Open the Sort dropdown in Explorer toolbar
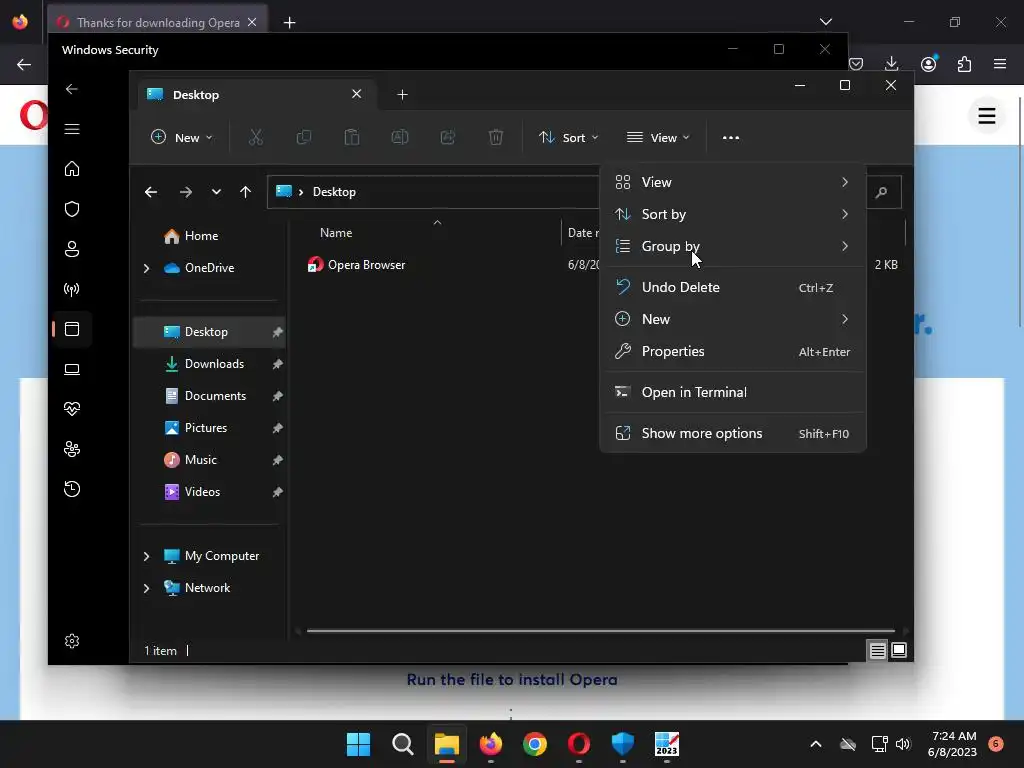Viewport: 1024px width, 768px height. (x=568, y=138)
